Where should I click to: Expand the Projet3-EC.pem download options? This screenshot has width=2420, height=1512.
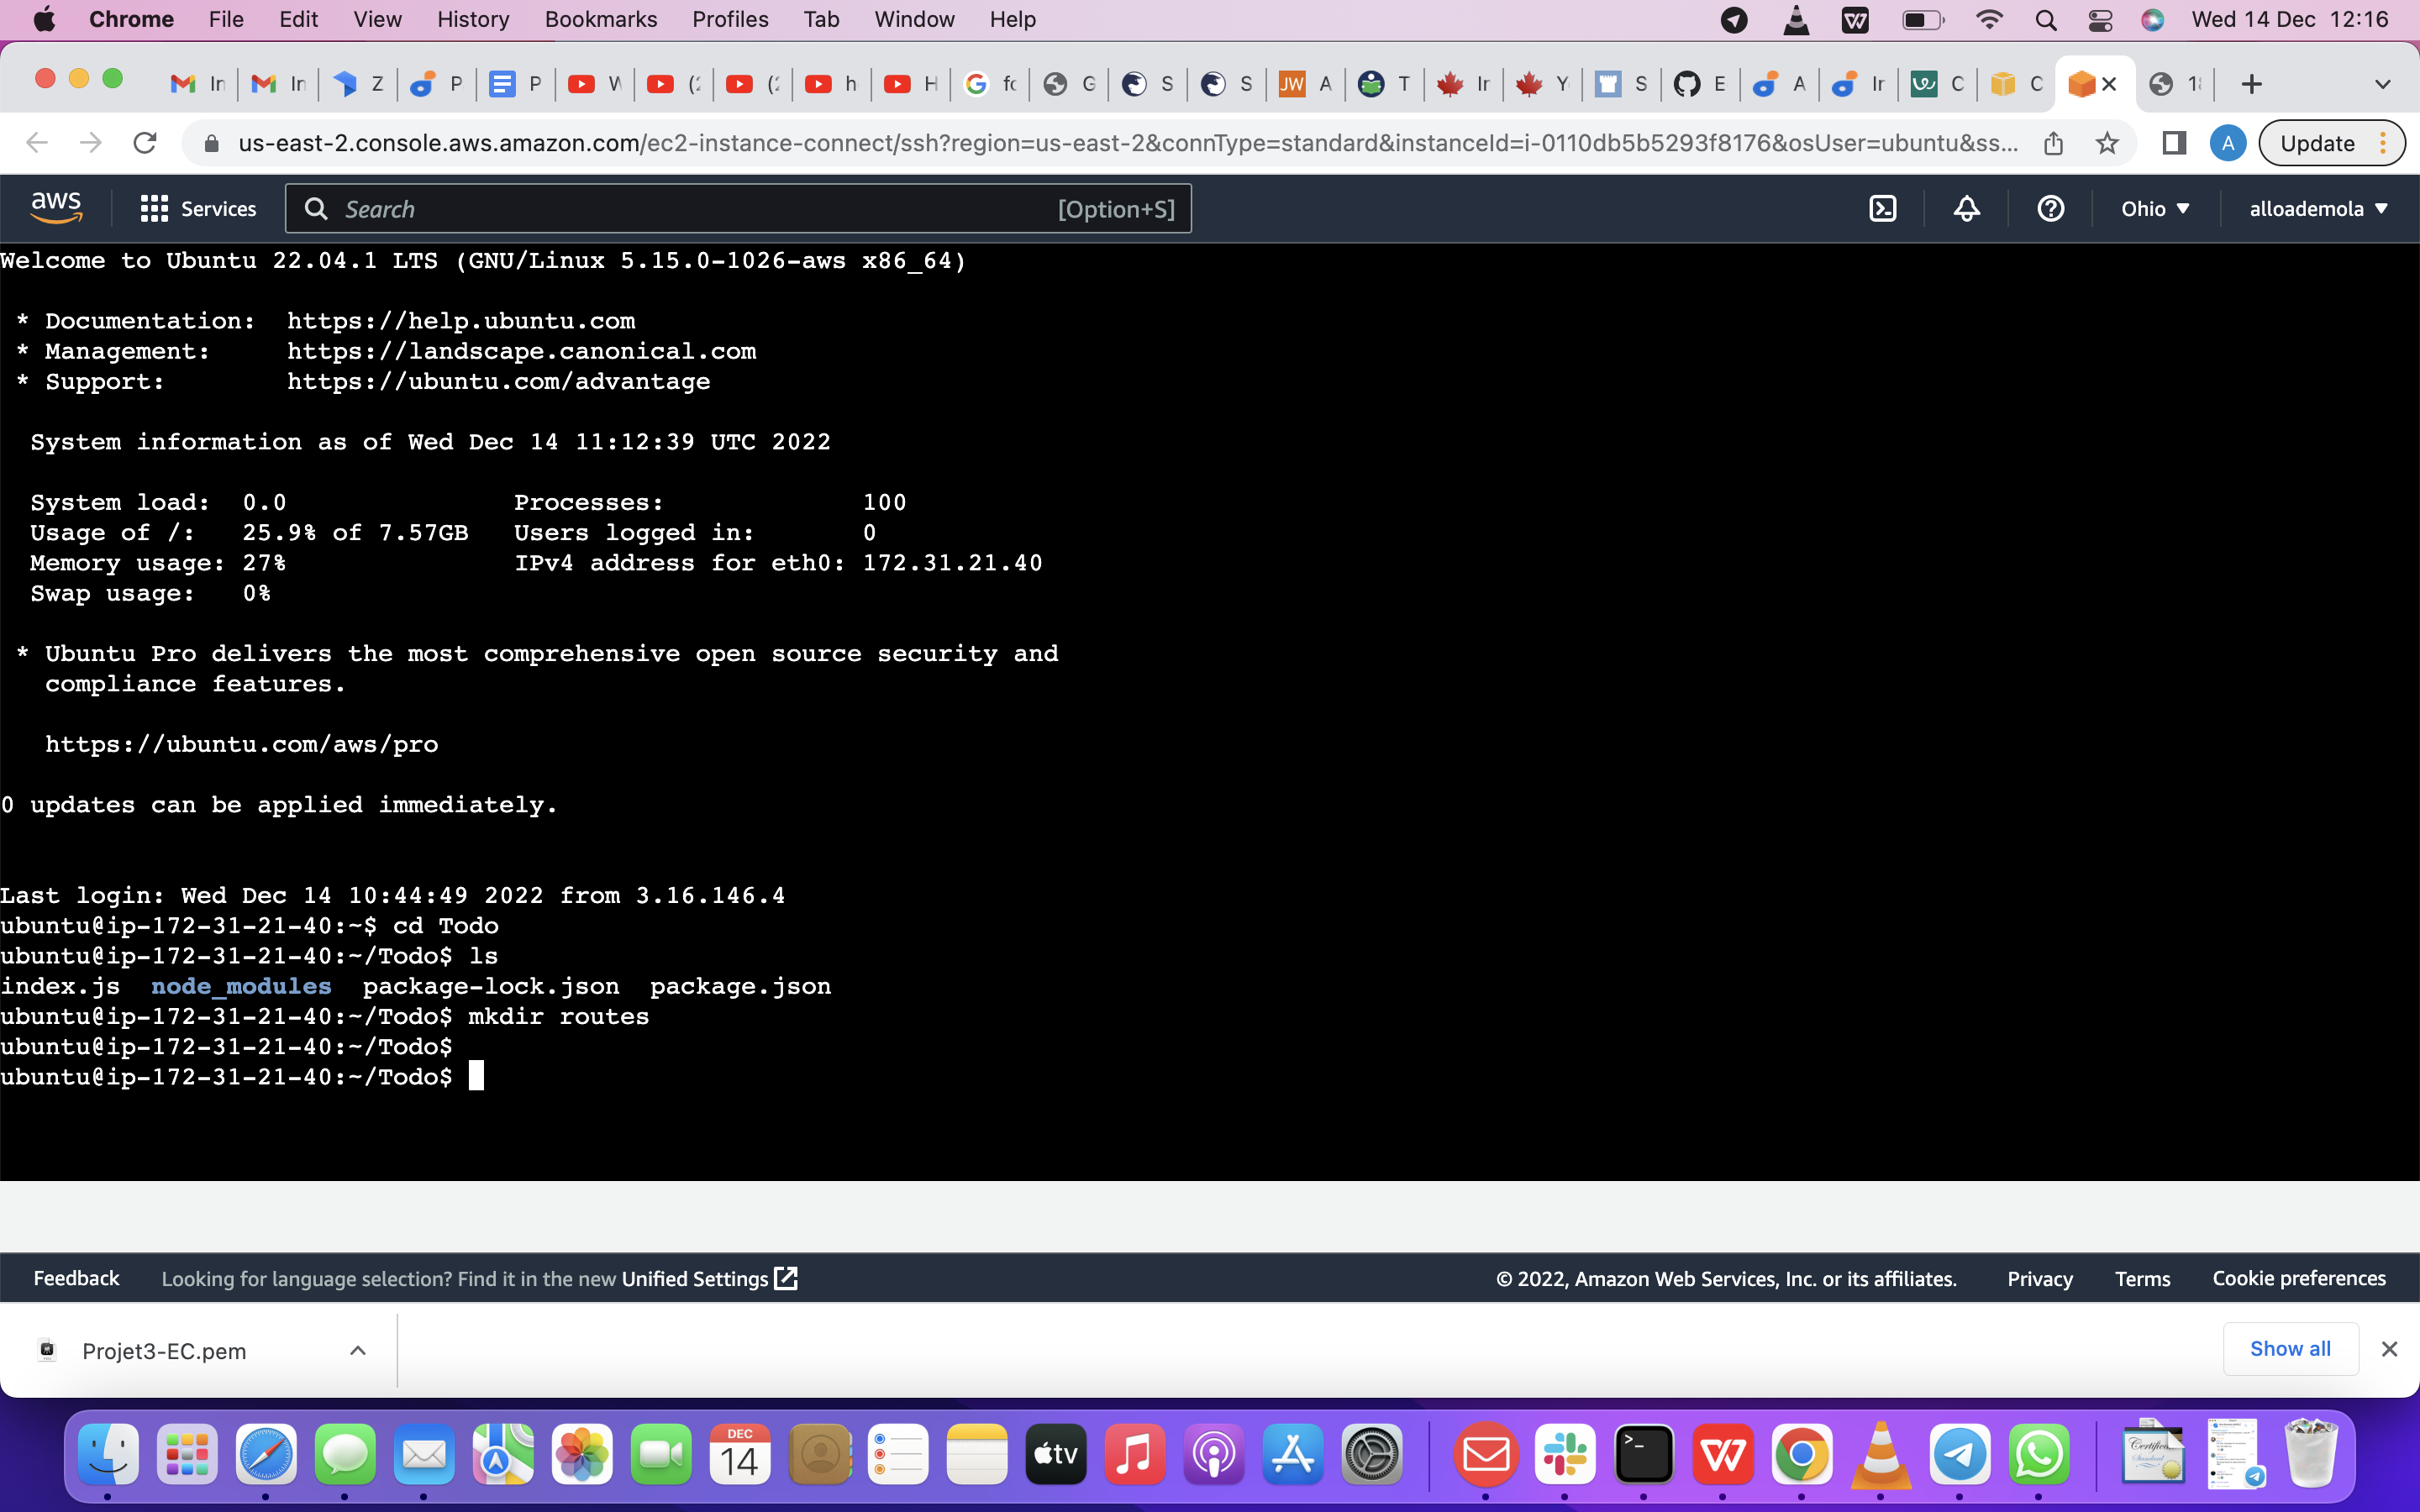tap(357, 1350)
